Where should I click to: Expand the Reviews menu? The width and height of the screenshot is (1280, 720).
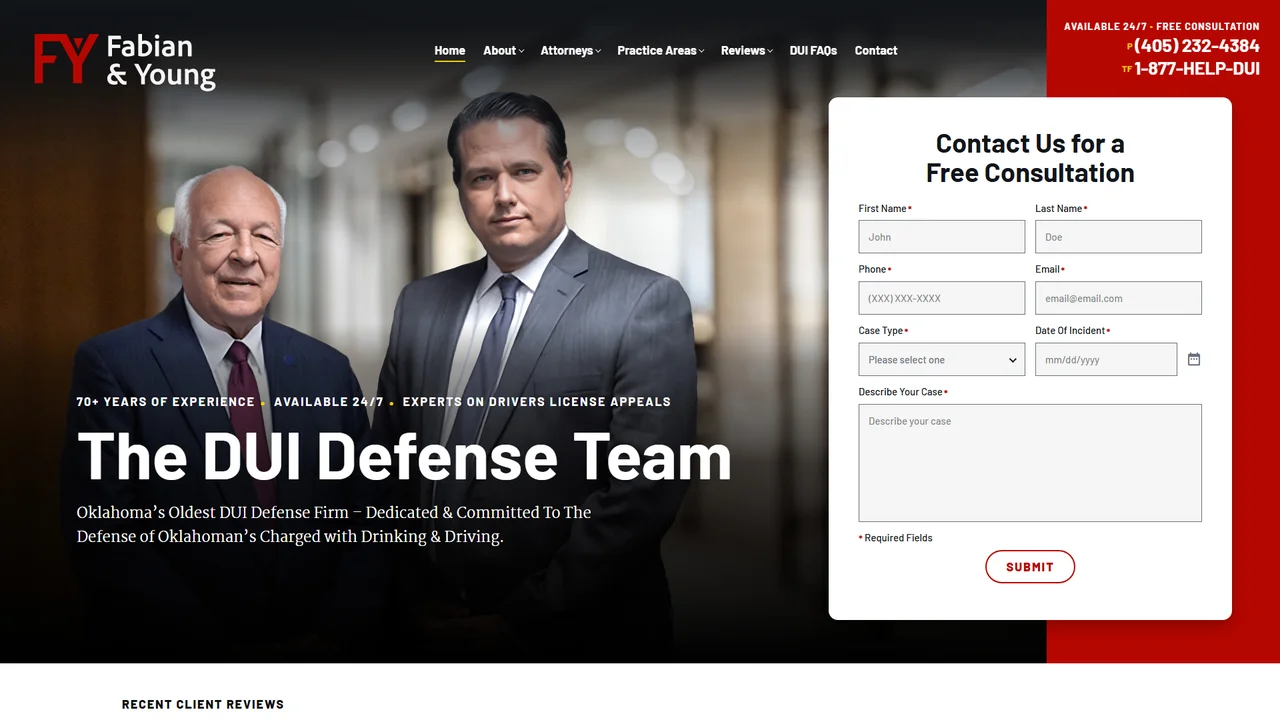click(746, 50)
